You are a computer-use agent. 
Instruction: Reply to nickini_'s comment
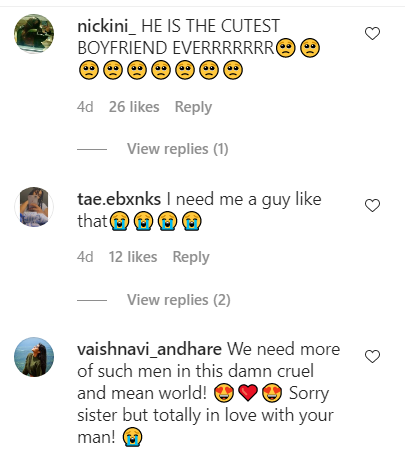click(193, 107)
